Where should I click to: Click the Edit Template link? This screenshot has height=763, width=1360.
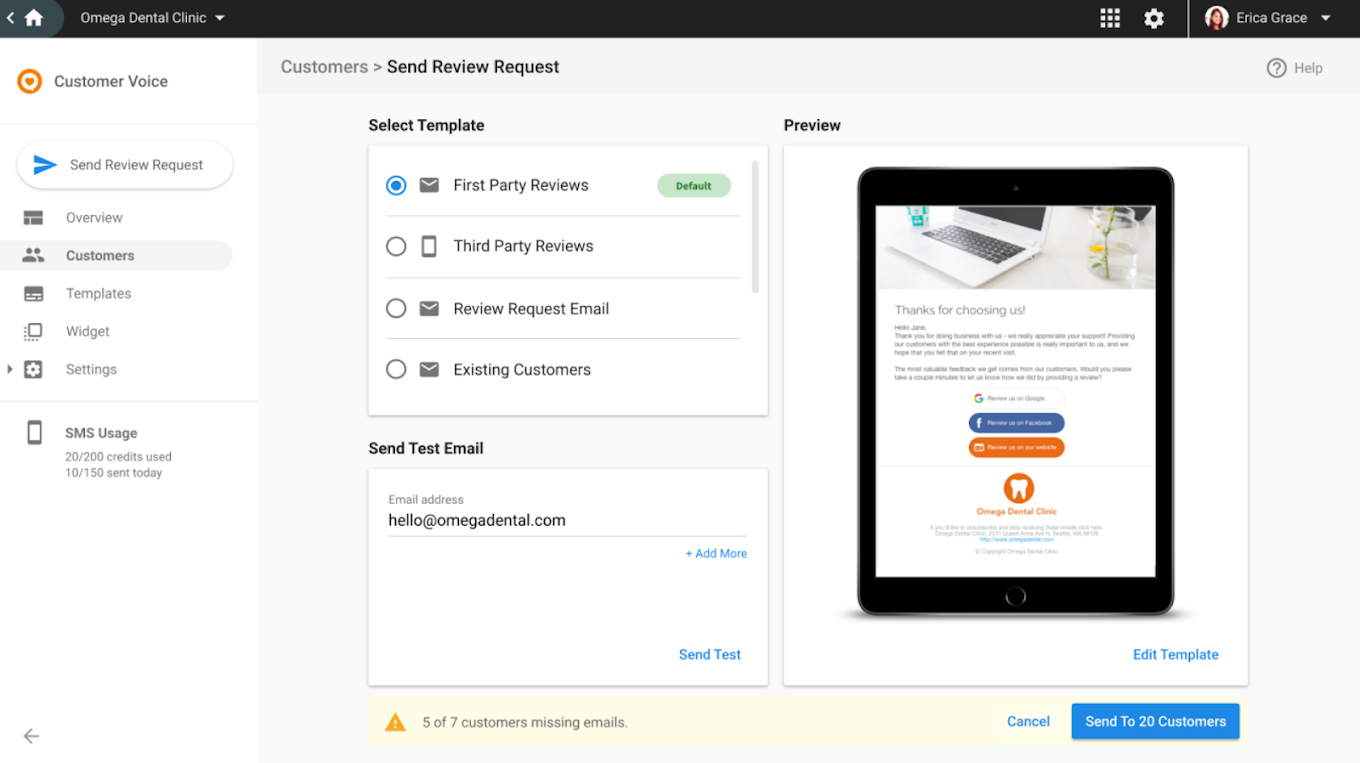tap(1175, 654)
